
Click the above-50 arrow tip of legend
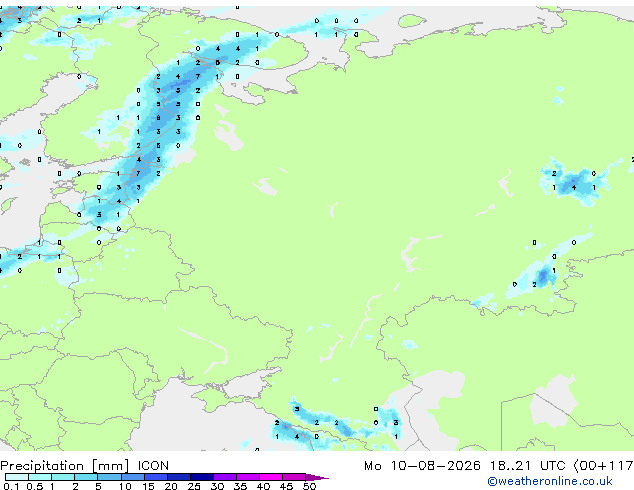[317, 477]
